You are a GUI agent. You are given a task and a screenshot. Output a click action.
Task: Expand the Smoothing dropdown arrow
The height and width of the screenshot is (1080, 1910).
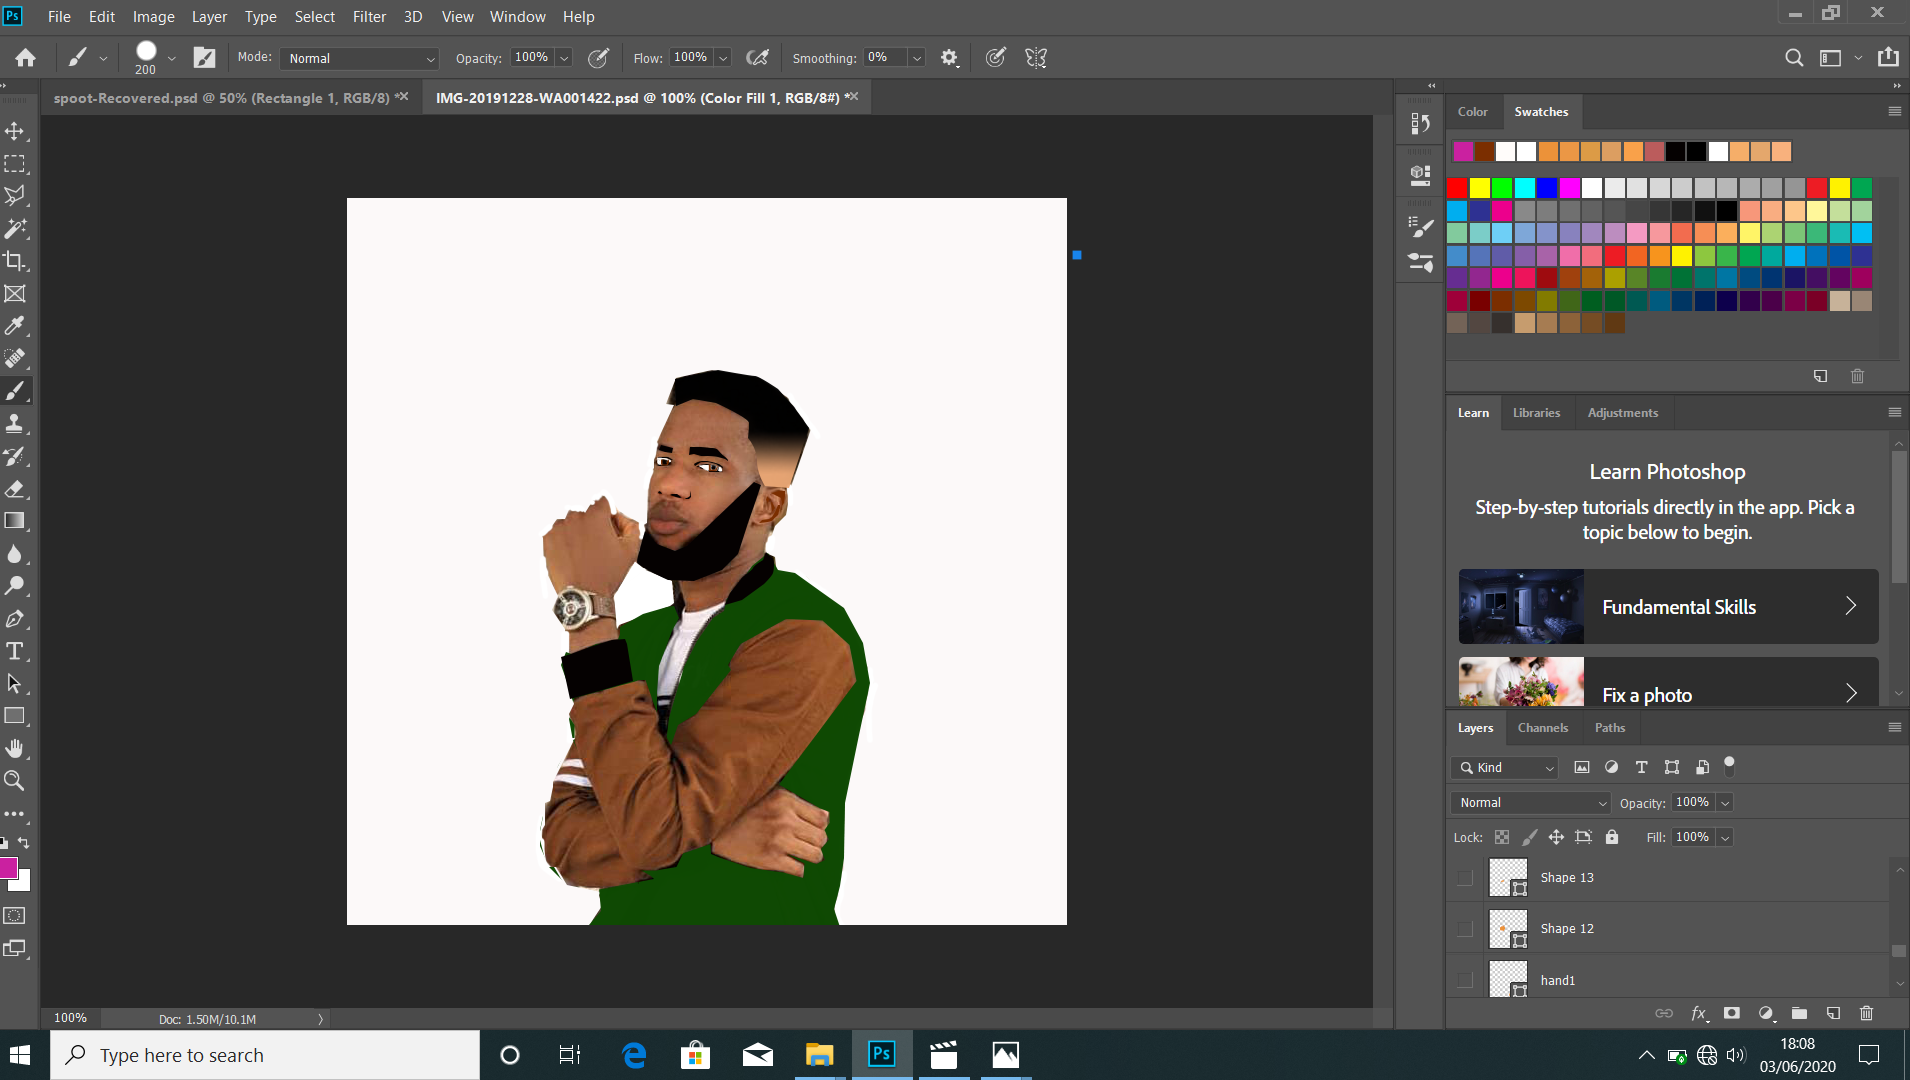(x=916, y=58)
